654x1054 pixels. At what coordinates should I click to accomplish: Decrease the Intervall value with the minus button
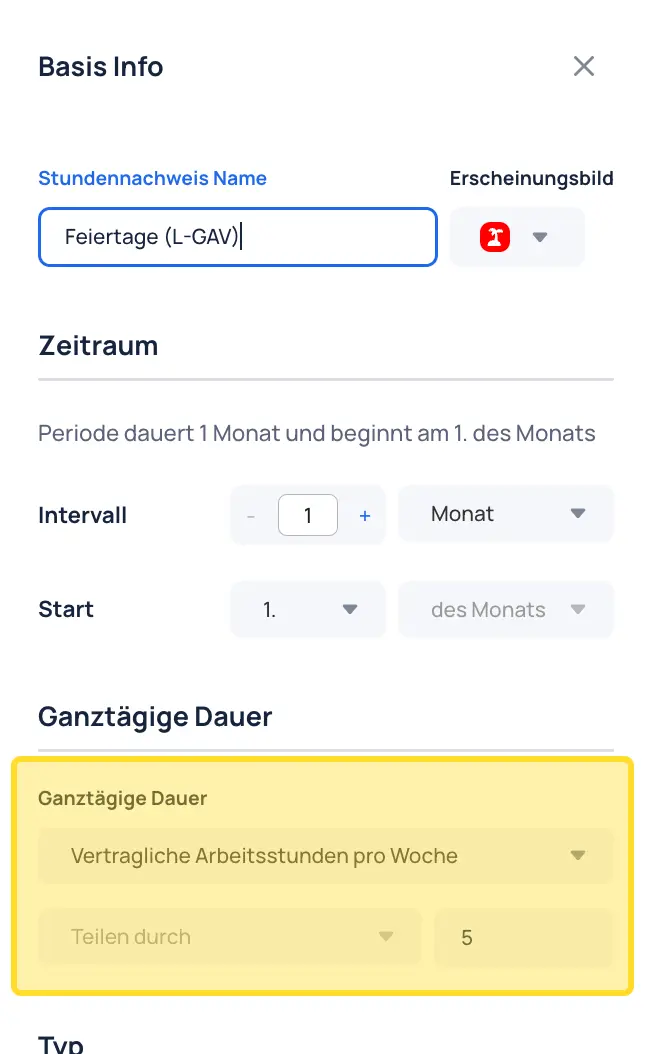tap(251, 516)
